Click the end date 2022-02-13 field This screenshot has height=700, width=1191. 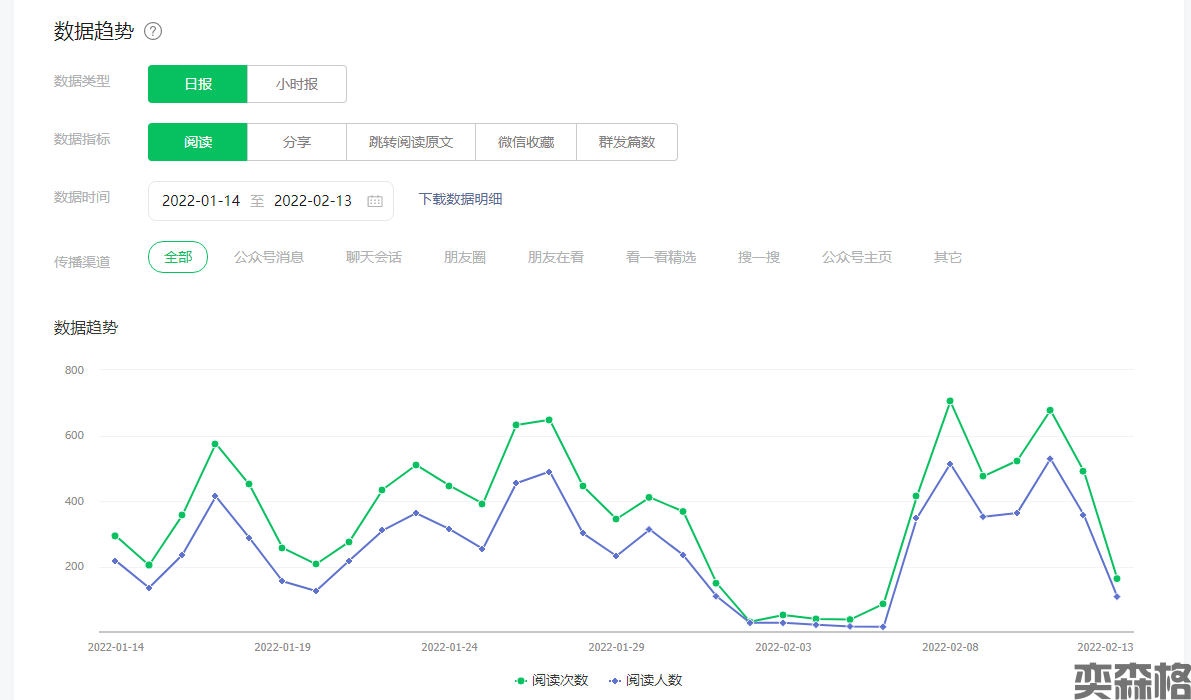coord(313,201)
